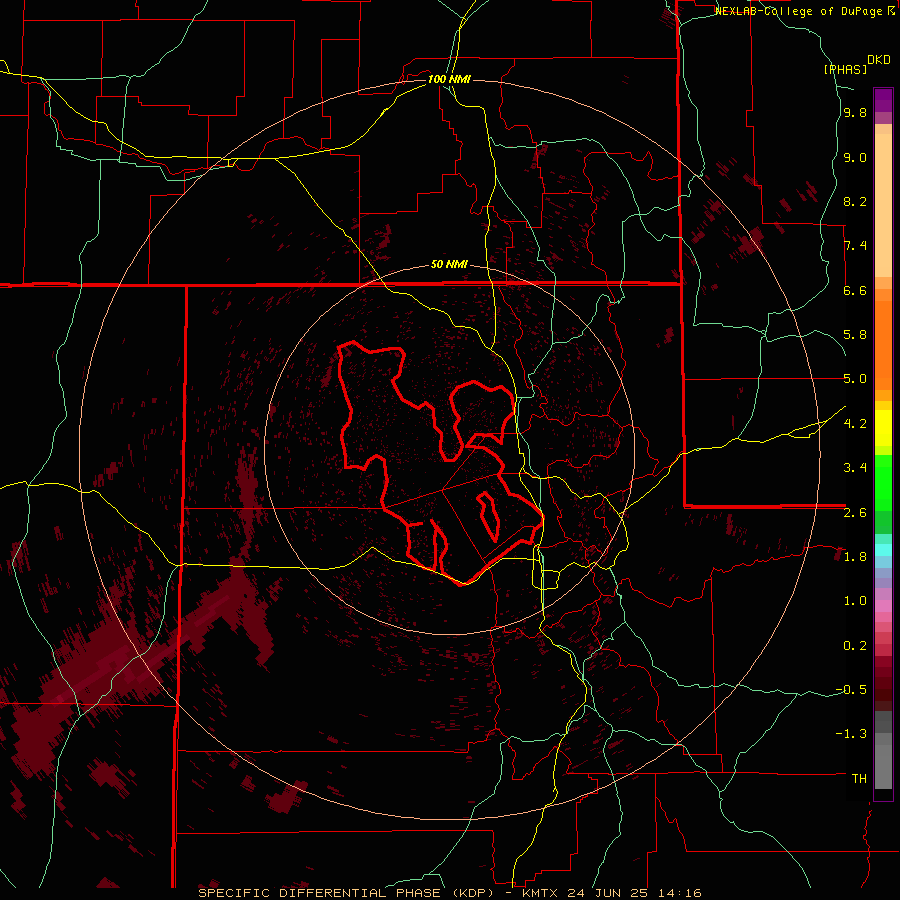Click the 9.8 legend value
The width and height of the screenshot is (900, 900).
pos(855,113)
